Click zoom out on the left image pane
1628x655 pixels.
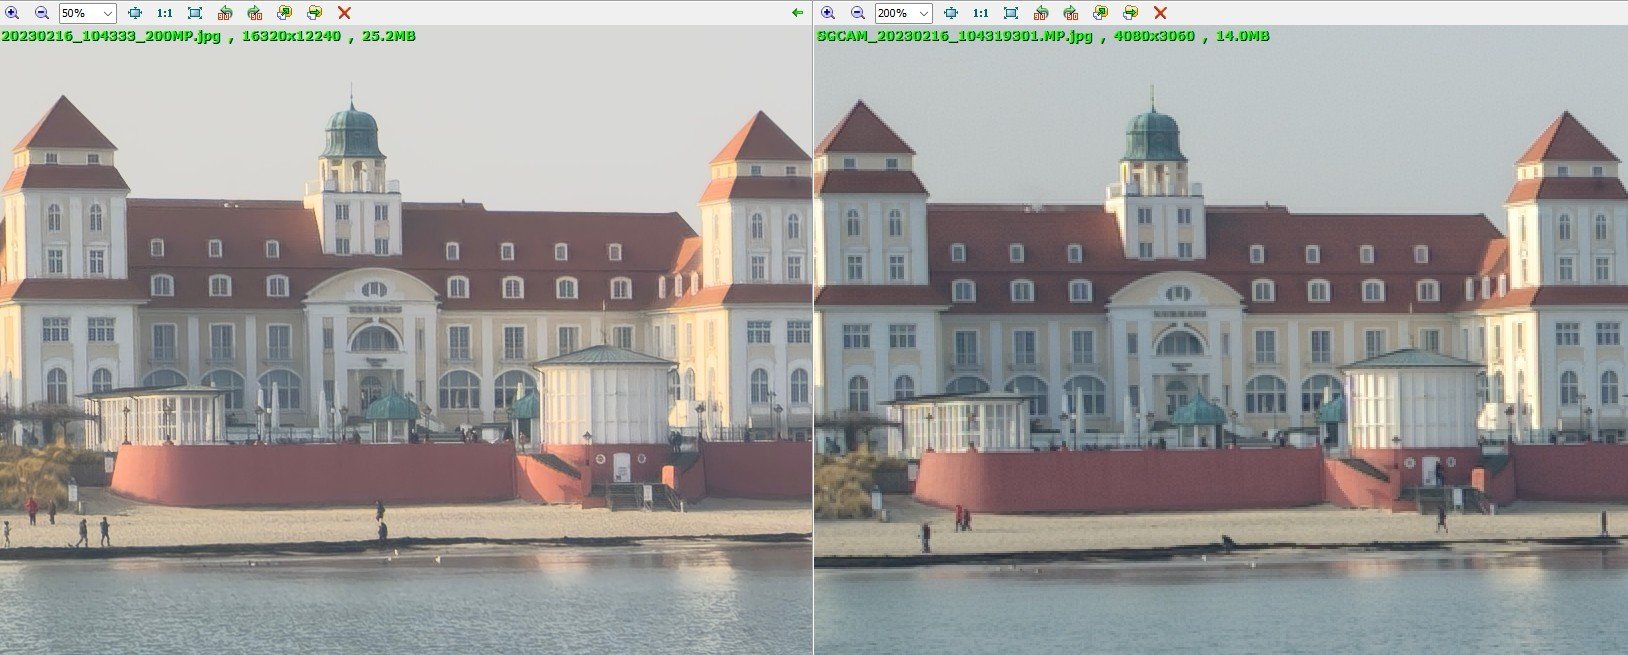[x=42, y=13]
